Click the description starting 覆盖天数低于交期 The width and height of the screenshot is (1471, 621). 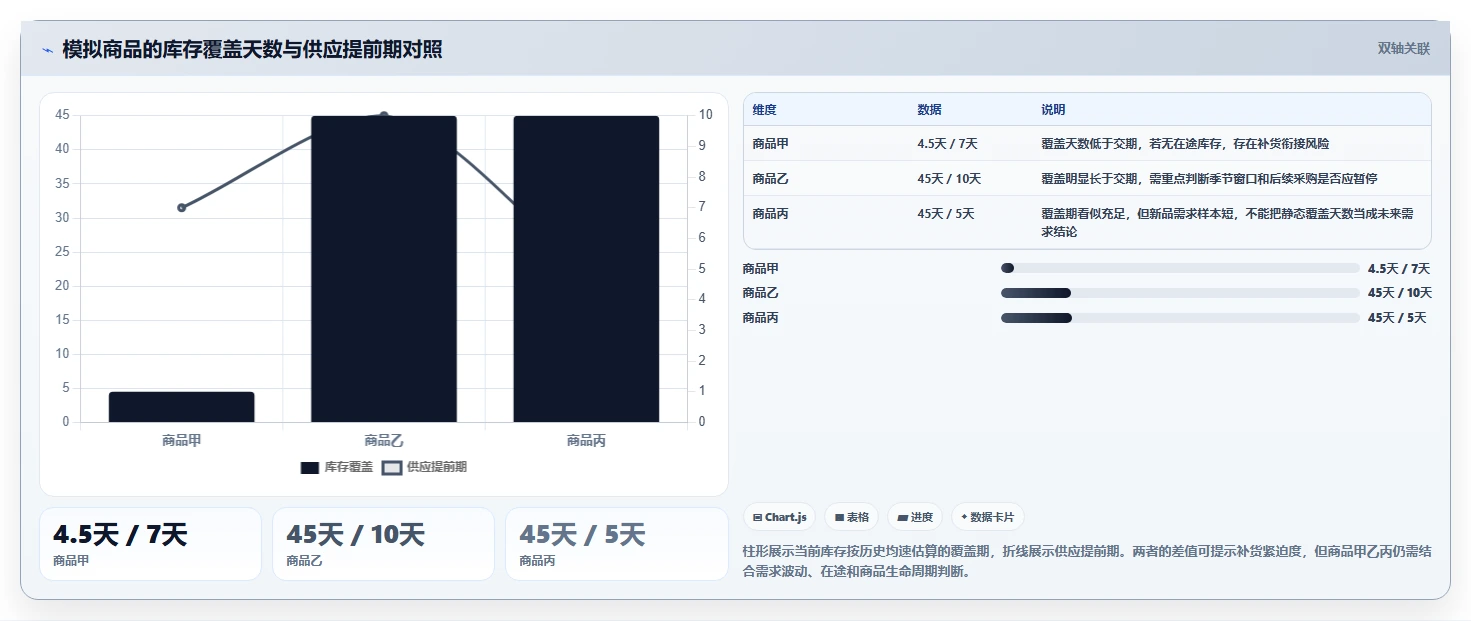[1185, 144]
